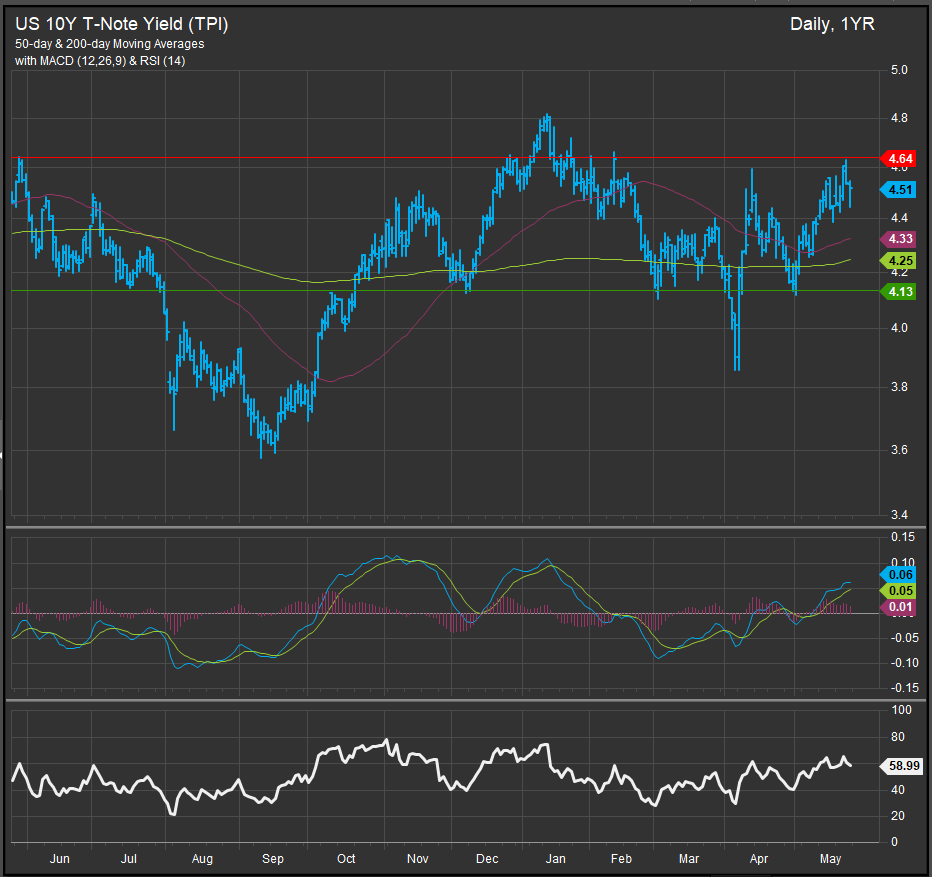Click the Jan month label on time axis
This screenshot has height=877, width=932.
click(x=554, y=858)
